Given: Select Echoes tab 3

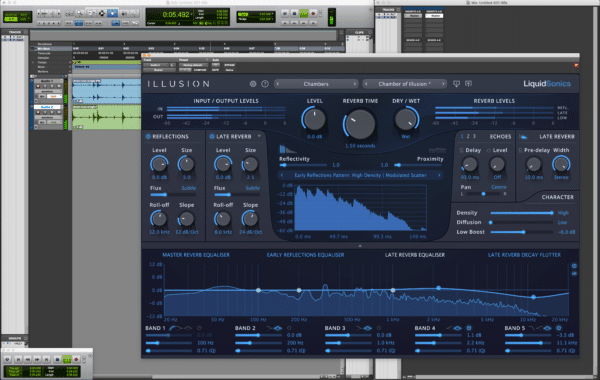Looking at the screenshot, I should tap(474, 136).
